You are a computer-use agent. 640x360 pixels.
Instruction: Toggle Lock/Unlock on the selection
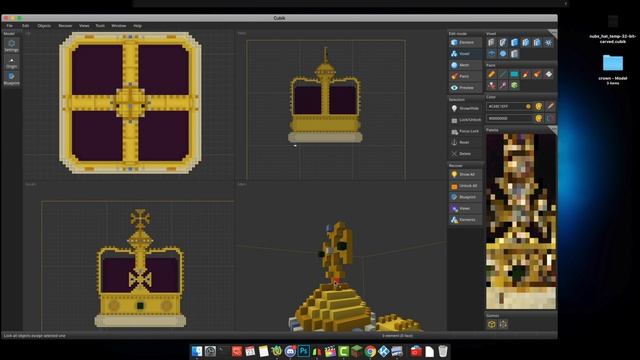[465, 120]
